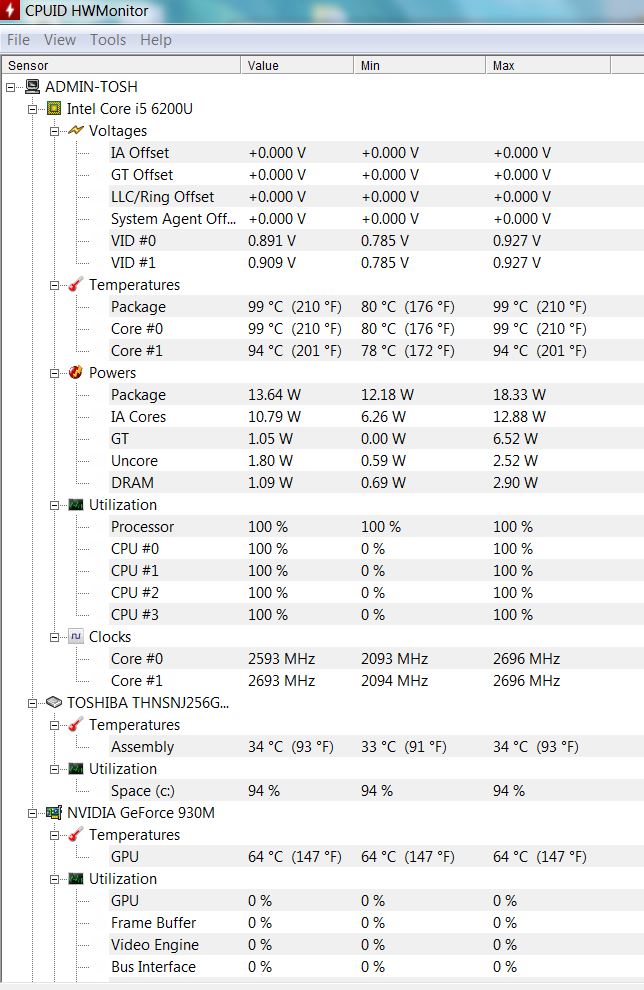Click the Intel Core i5 6200U processor icon

pos(53,109)
